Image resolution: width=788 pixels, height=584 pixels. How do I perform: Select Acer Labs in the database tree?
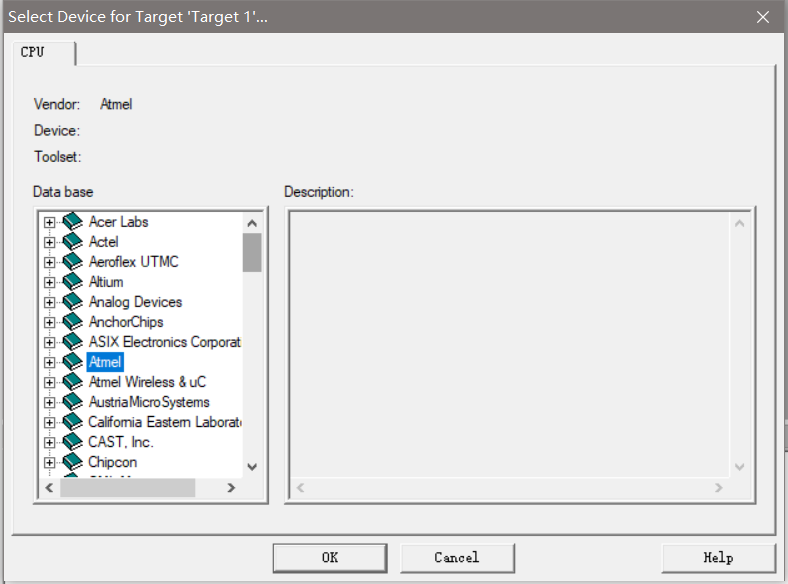[119, 222]
